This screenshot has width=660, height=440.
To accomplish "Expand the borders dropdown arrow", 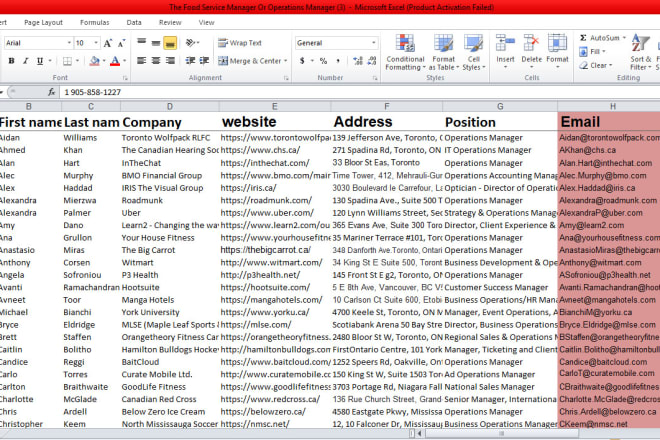I will pyautogui.click(x=77, y=61).
